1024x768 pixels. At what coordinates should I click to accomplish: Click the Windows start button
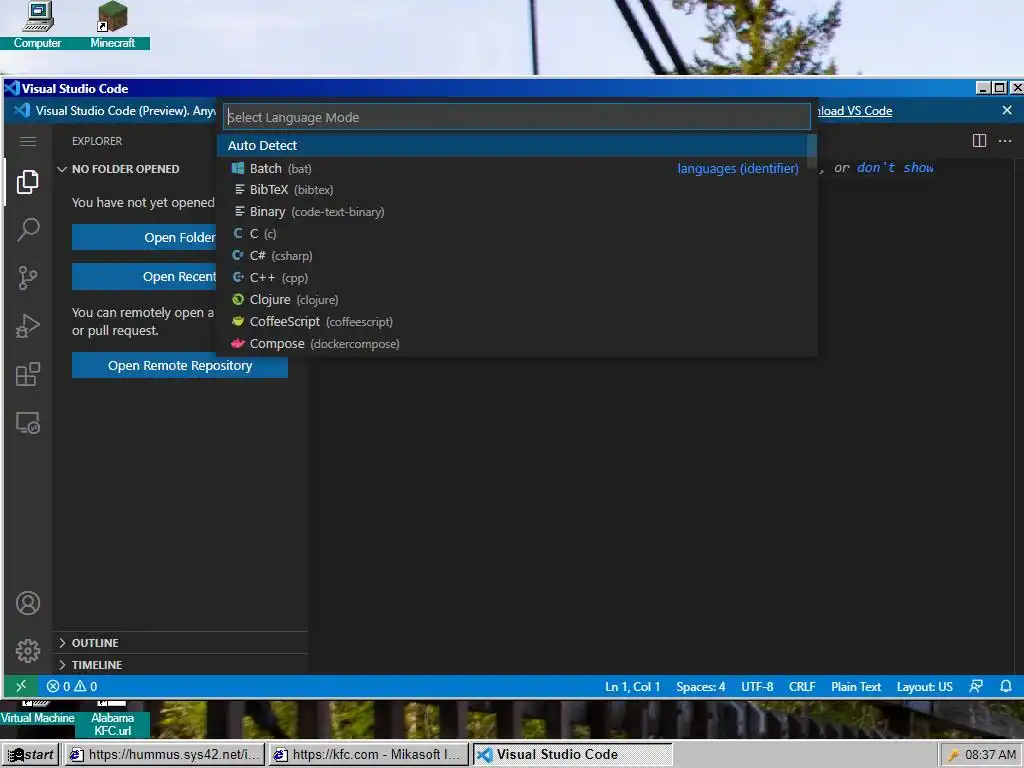pyautogui.click(x=31, y=754)
